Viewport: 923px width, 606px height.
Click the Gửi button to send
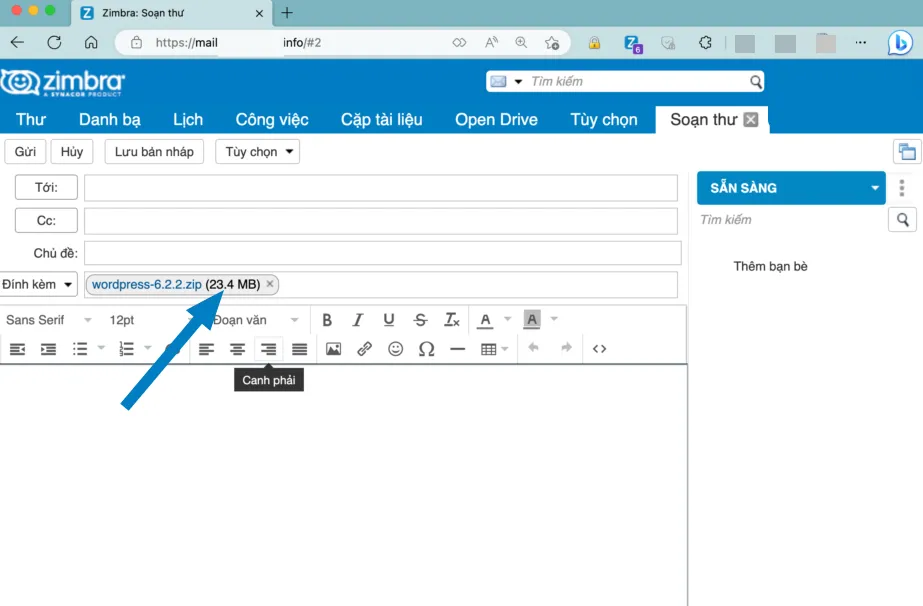click(25, 151)
